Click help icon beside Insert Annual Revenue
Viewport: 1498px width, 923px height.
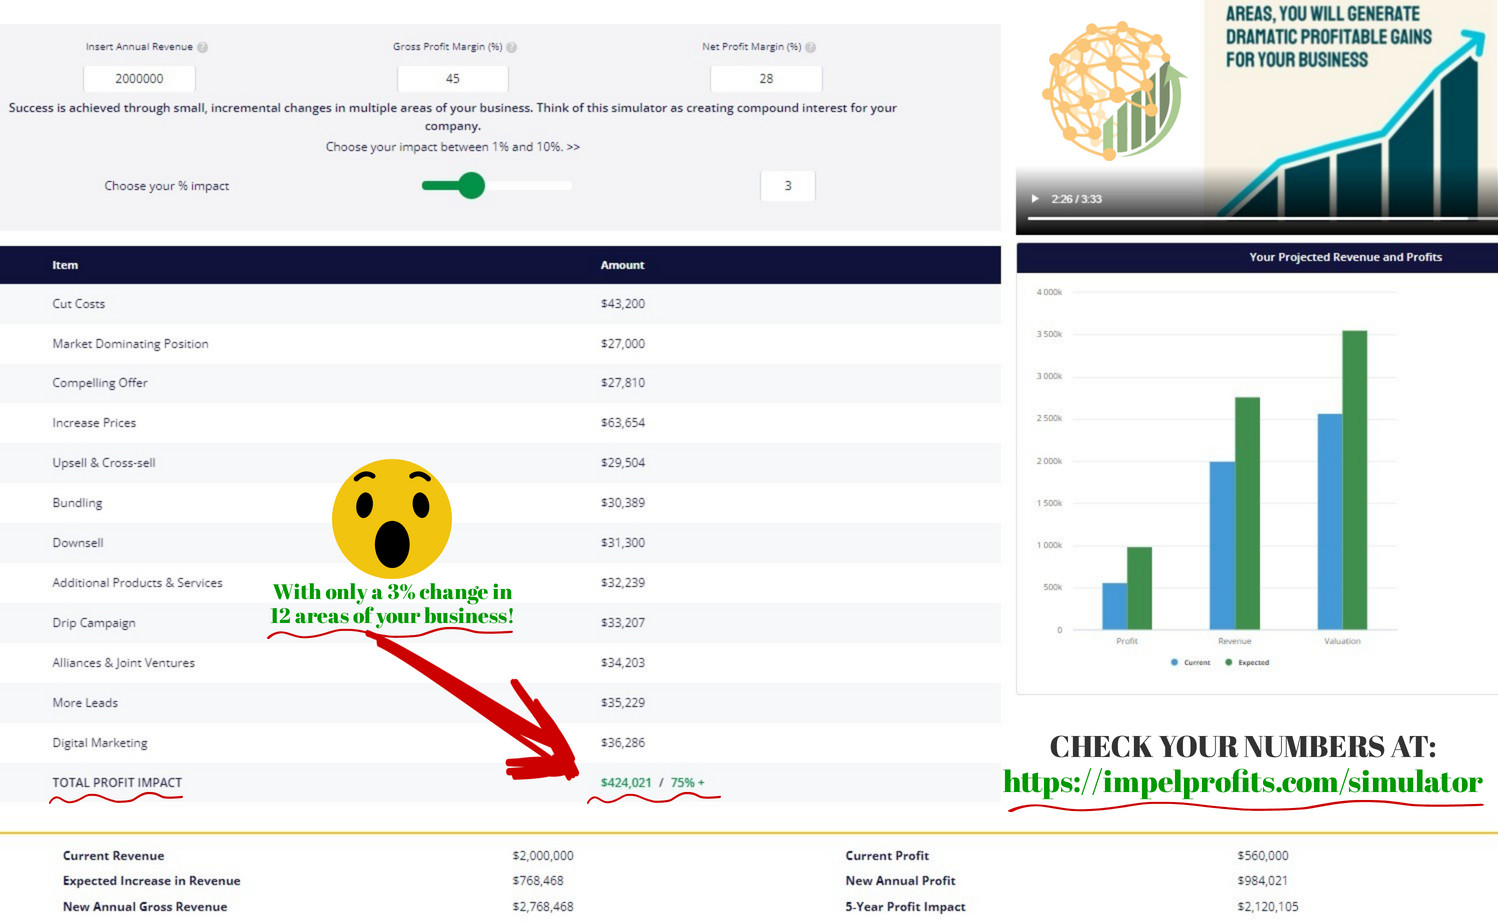click(203, 47)
